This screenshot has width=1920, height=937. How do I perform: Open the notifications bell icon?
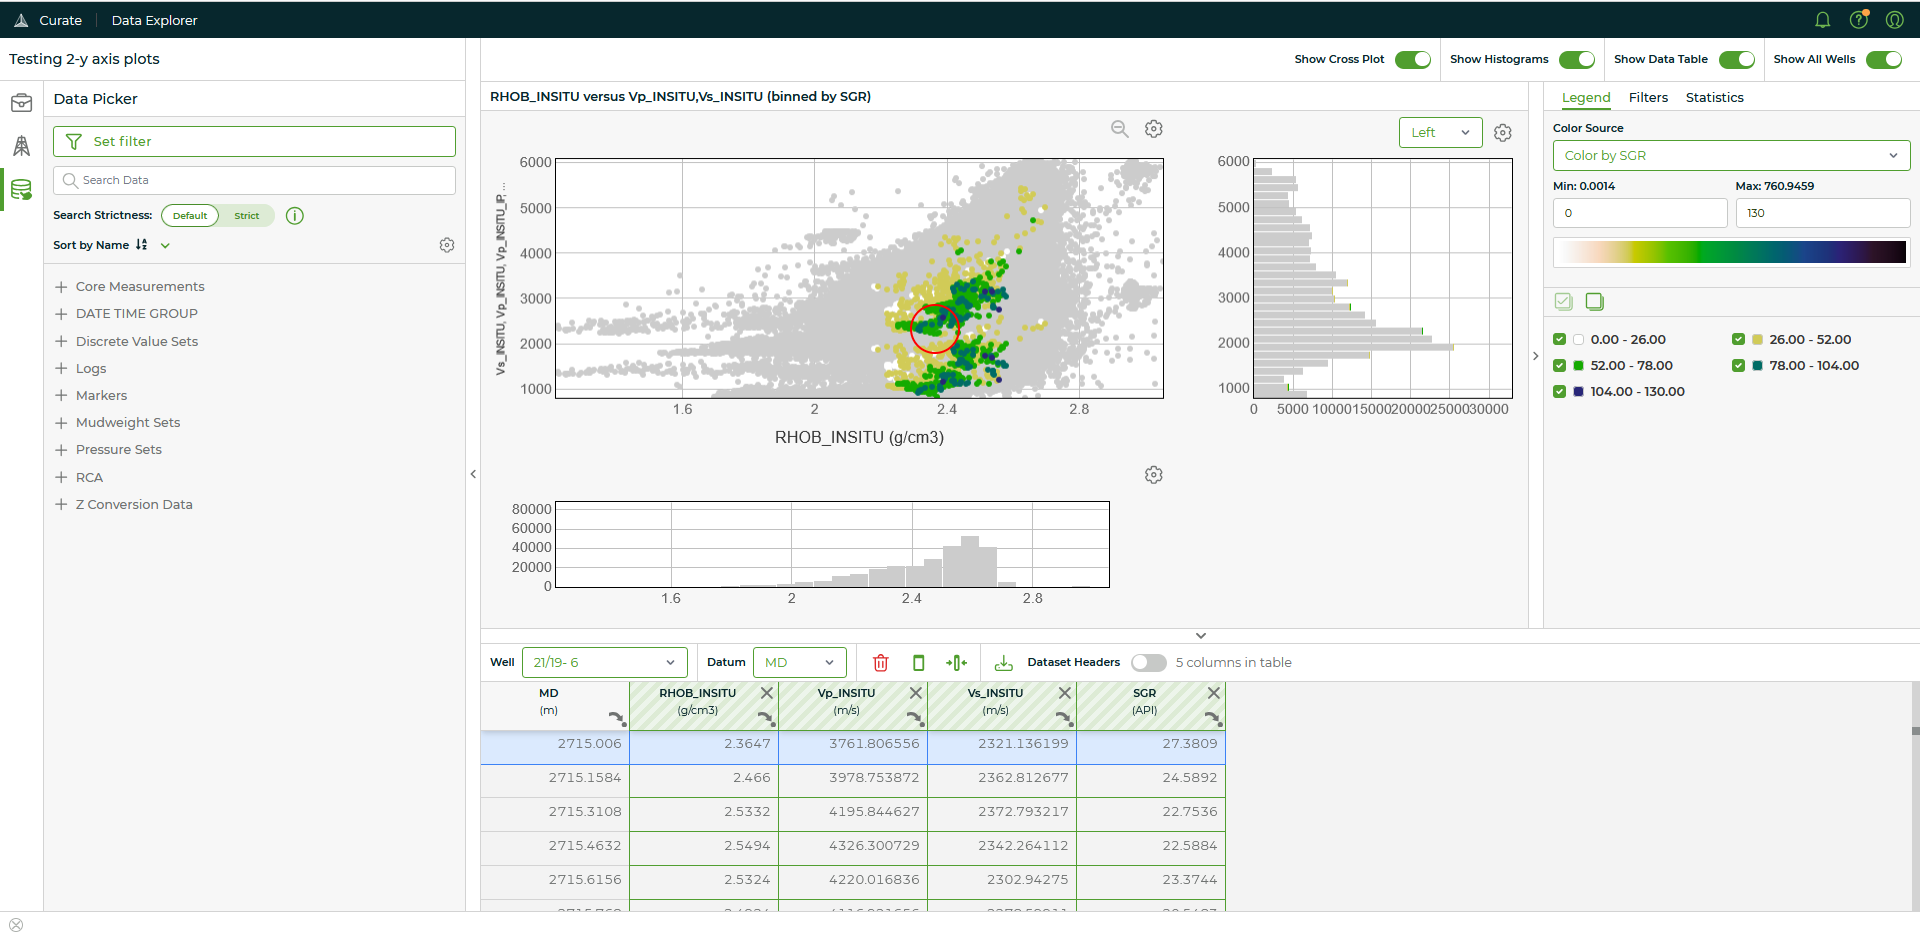coord(1822,20)
